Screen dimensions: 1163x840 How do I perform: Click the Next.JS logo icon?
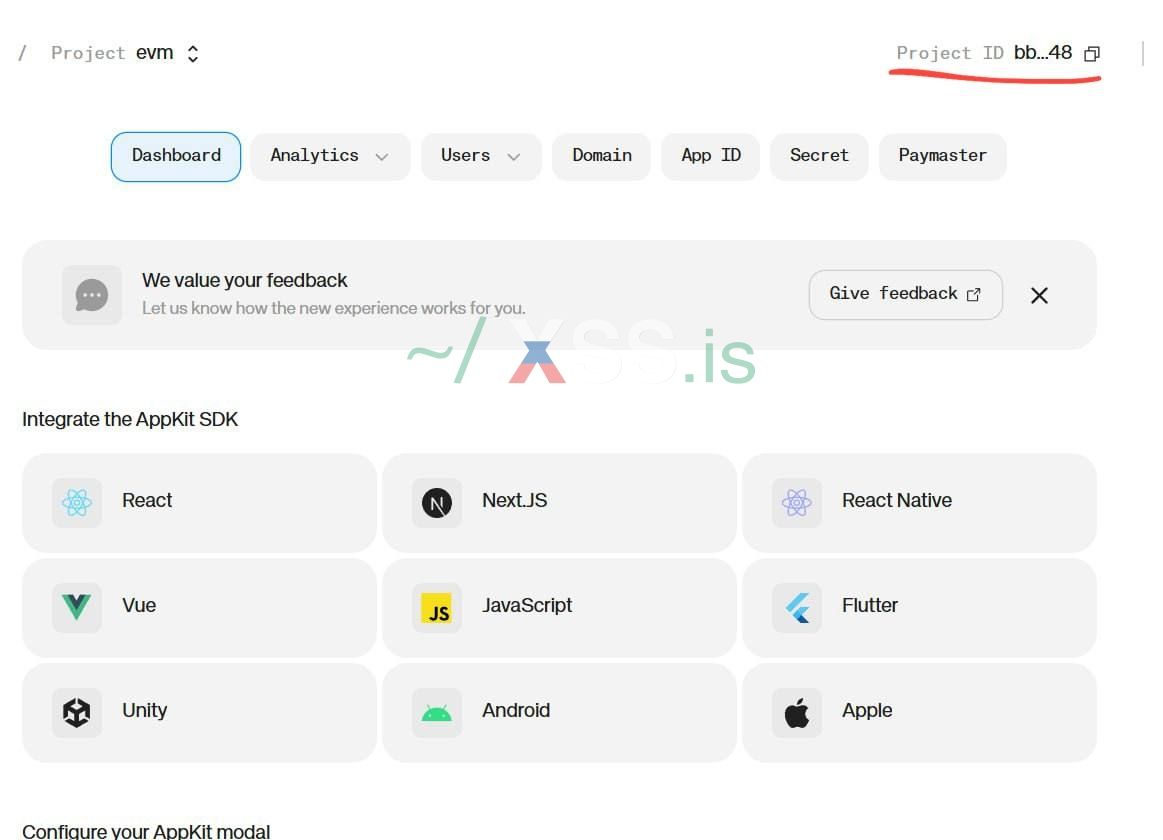436,501
